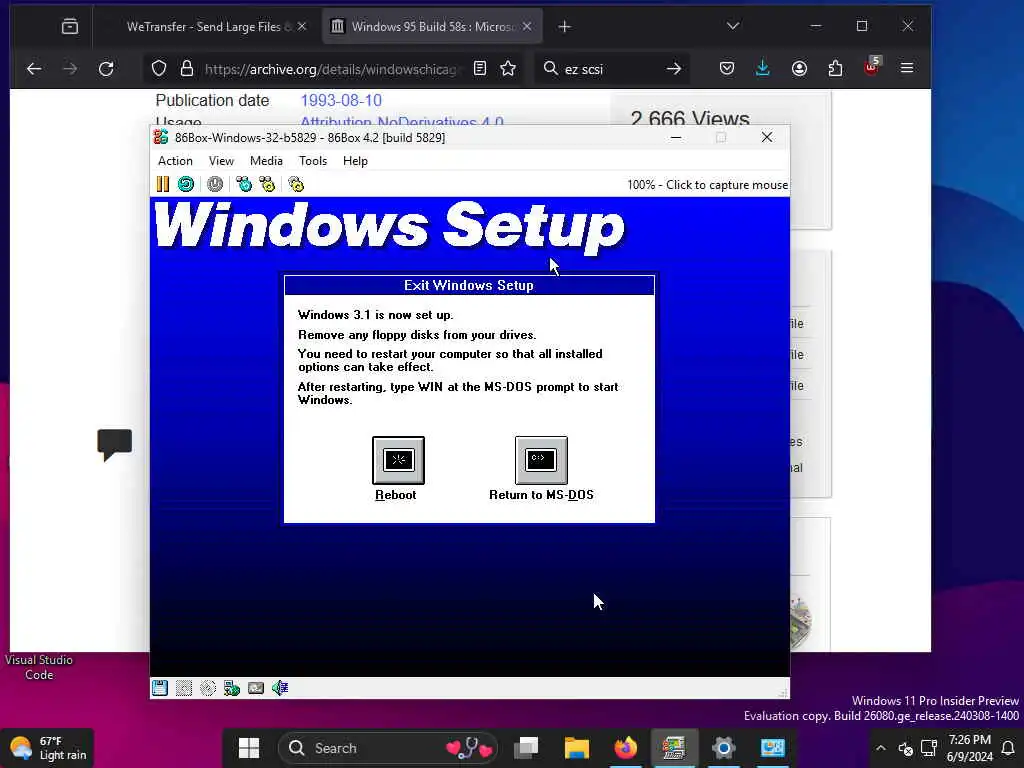Send Ctrl+Alt+Del via the teal keys icon
The image size is (1024, 768).
click(244, 184)
